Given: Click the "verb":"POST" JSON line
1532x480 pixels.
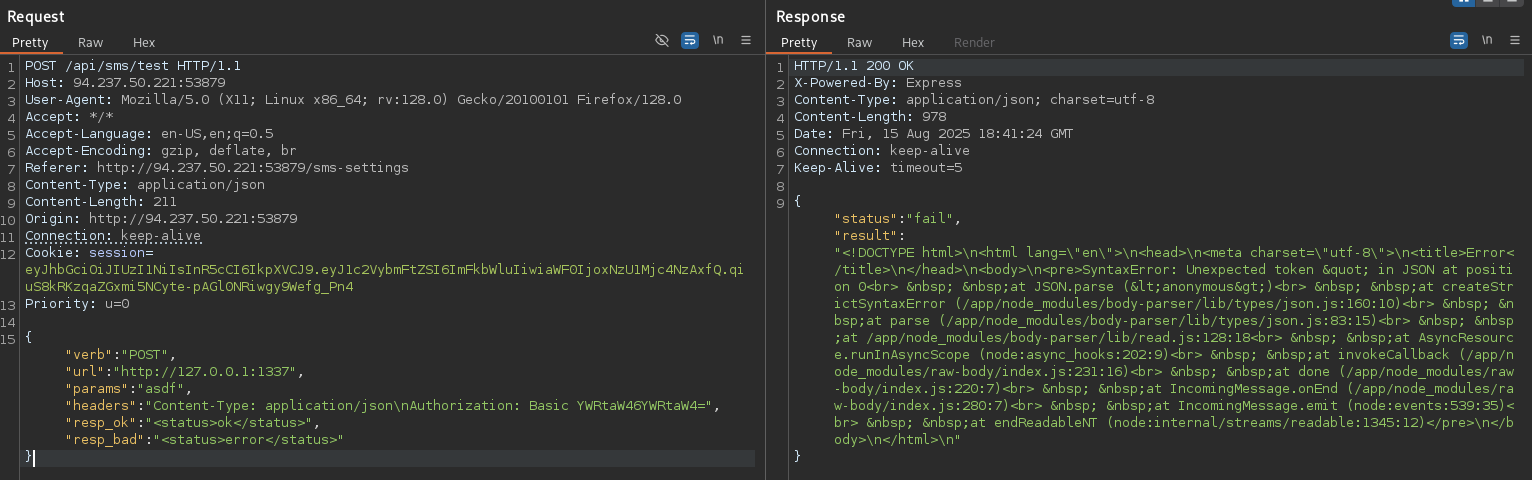Looking at the screenshot, I should [121, 355].
